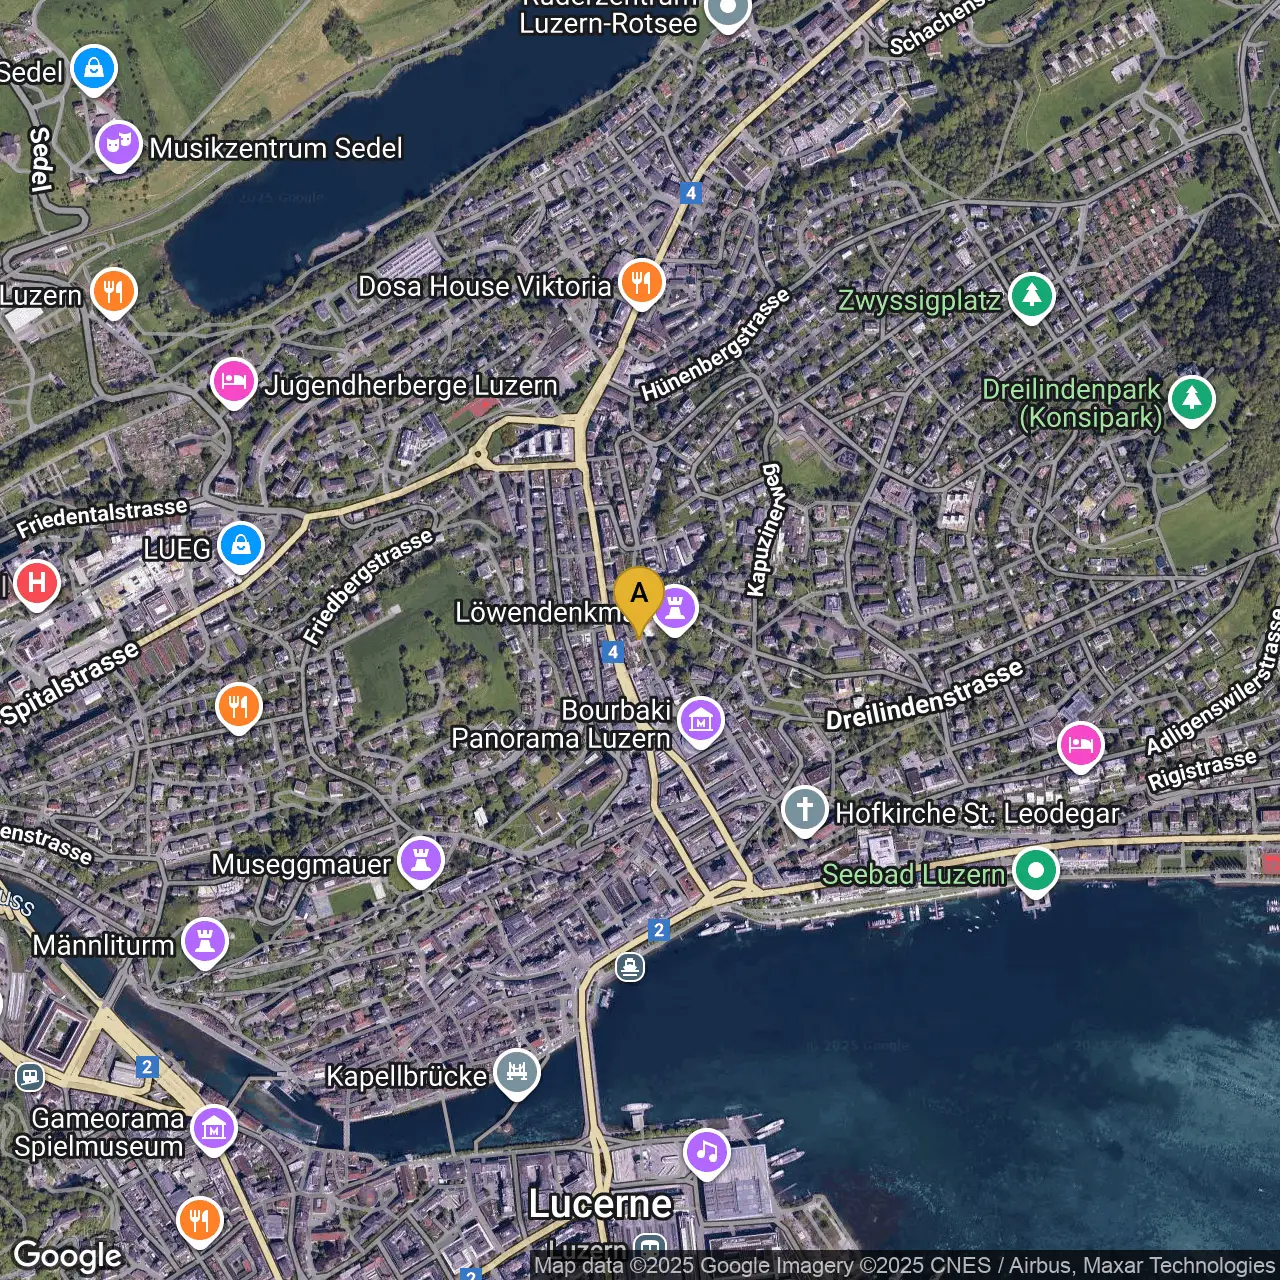The image size is (1280, 1280).
Task: Click the Hofkirche St. Leodegar church pin
Action: tap(805, 810)
